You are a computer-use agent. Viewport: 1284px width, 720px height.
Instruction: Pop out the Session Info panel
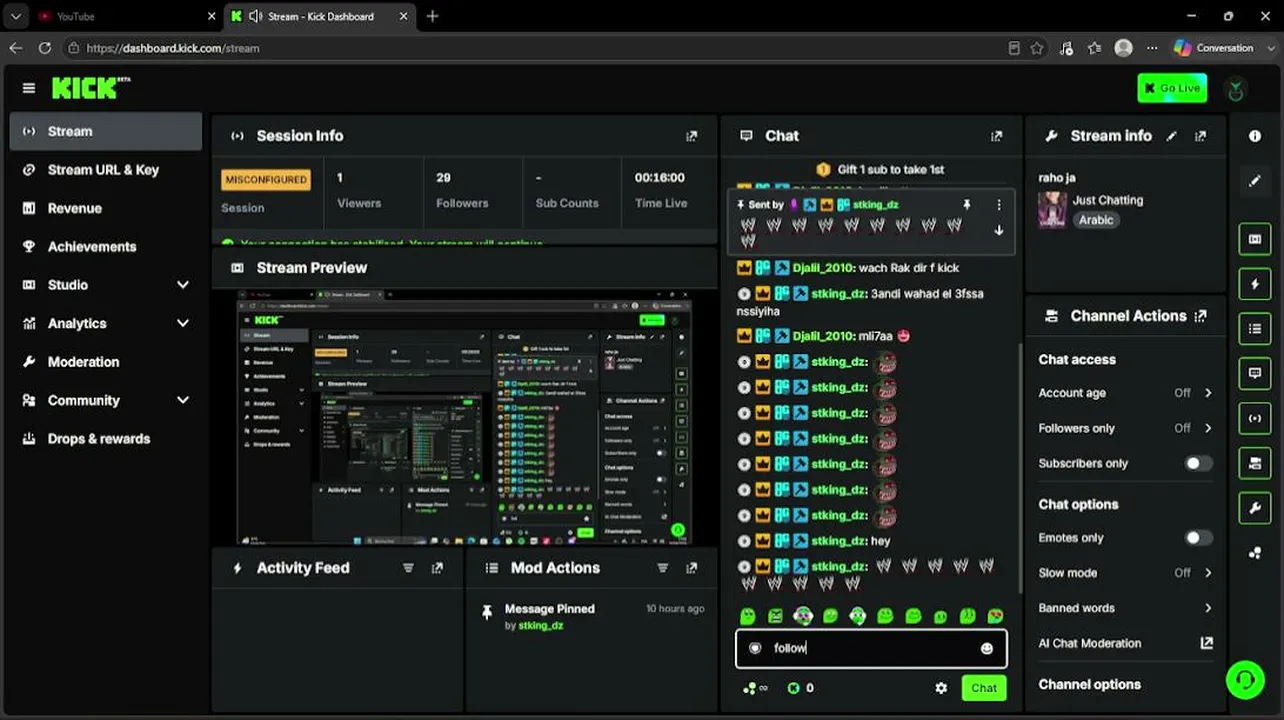click(691, 136)
